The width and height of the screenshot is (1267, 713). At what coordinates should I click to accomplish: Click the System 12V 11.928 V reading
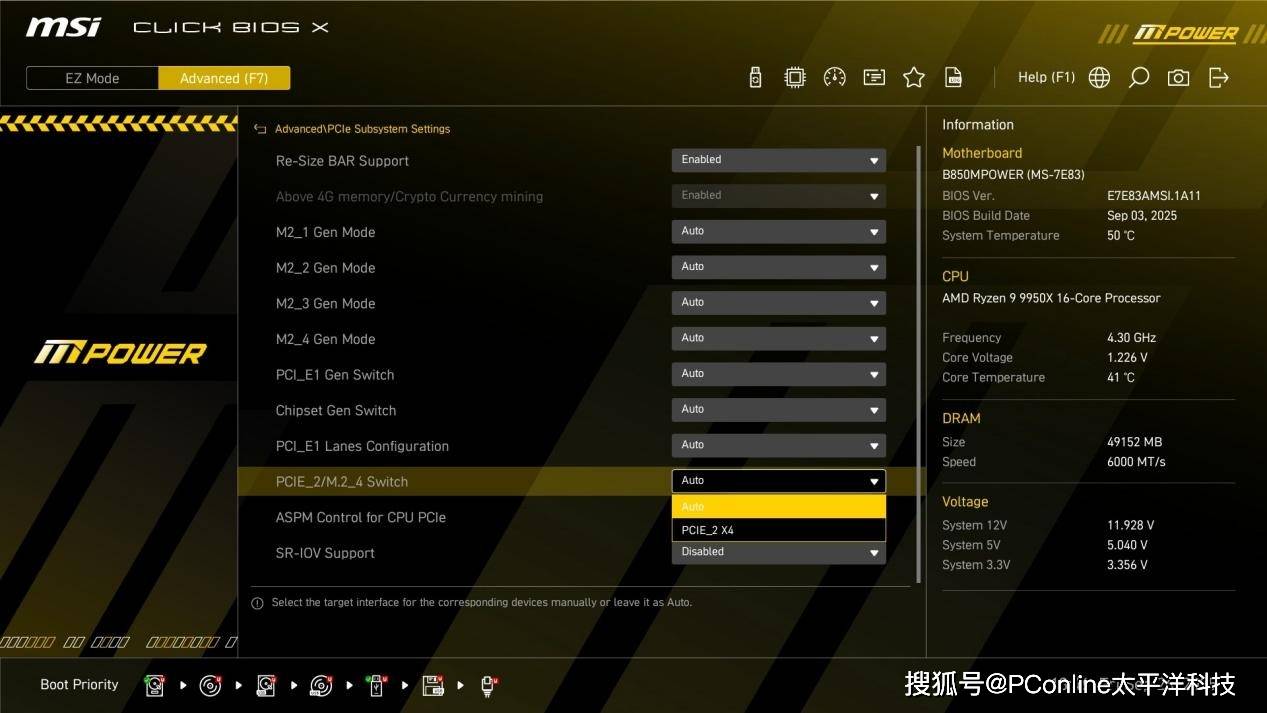pos(1131,525)
